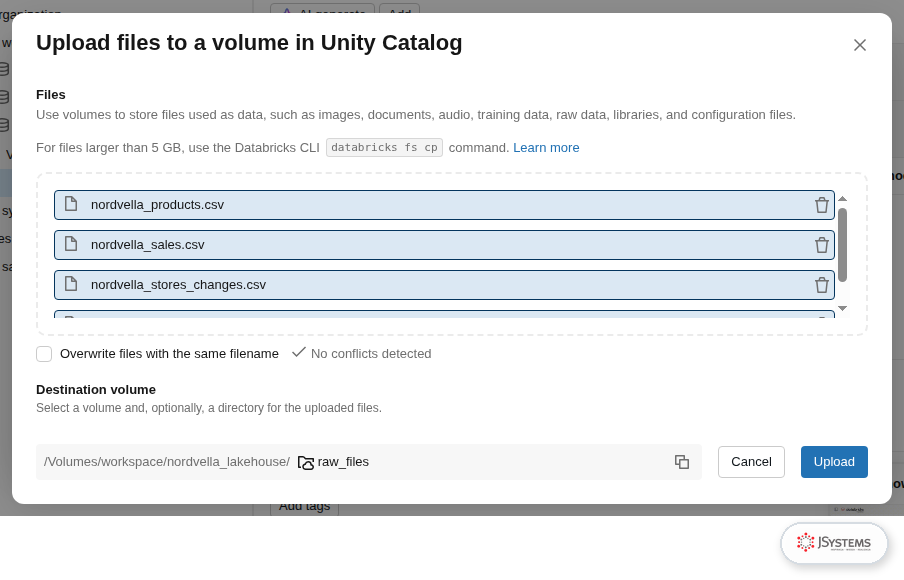Copy the destination volume path
Screen dimensions: 904x580
coord(682,462)
